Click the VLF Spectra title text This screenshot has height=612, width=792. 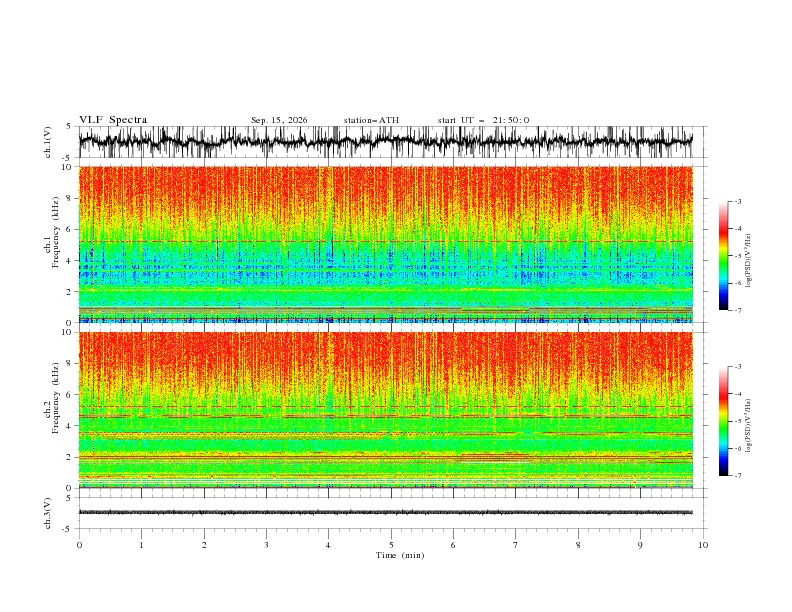[113, 120]
